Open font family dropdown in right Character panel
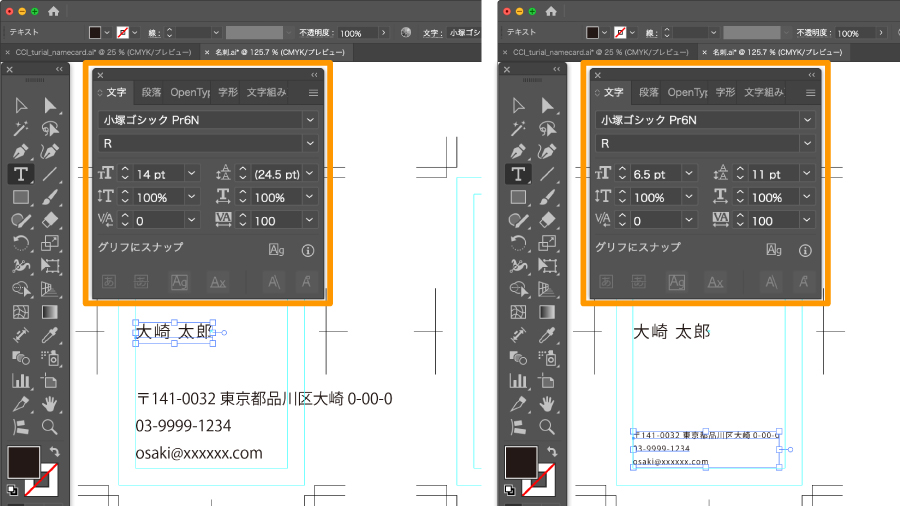 tap(808, 120)
